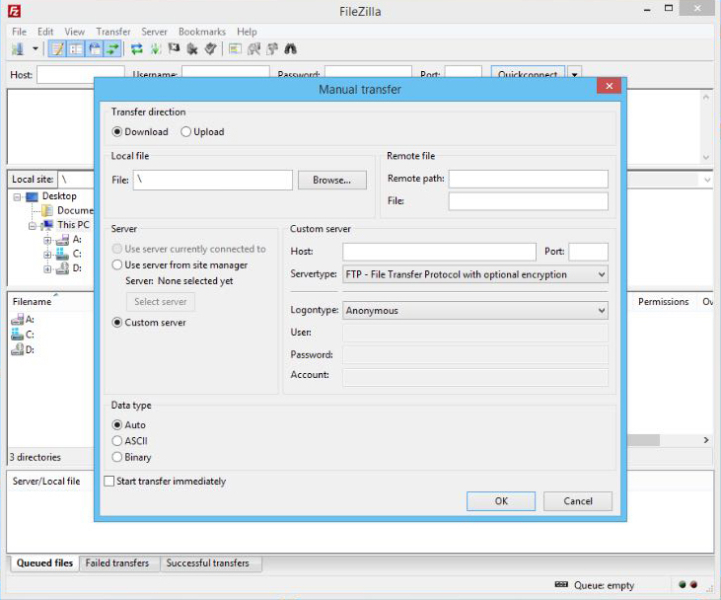This screenshot has height=600, width=721.
Task: Select Binary data type
Action: pyautogui.click(x=117, y=457)
